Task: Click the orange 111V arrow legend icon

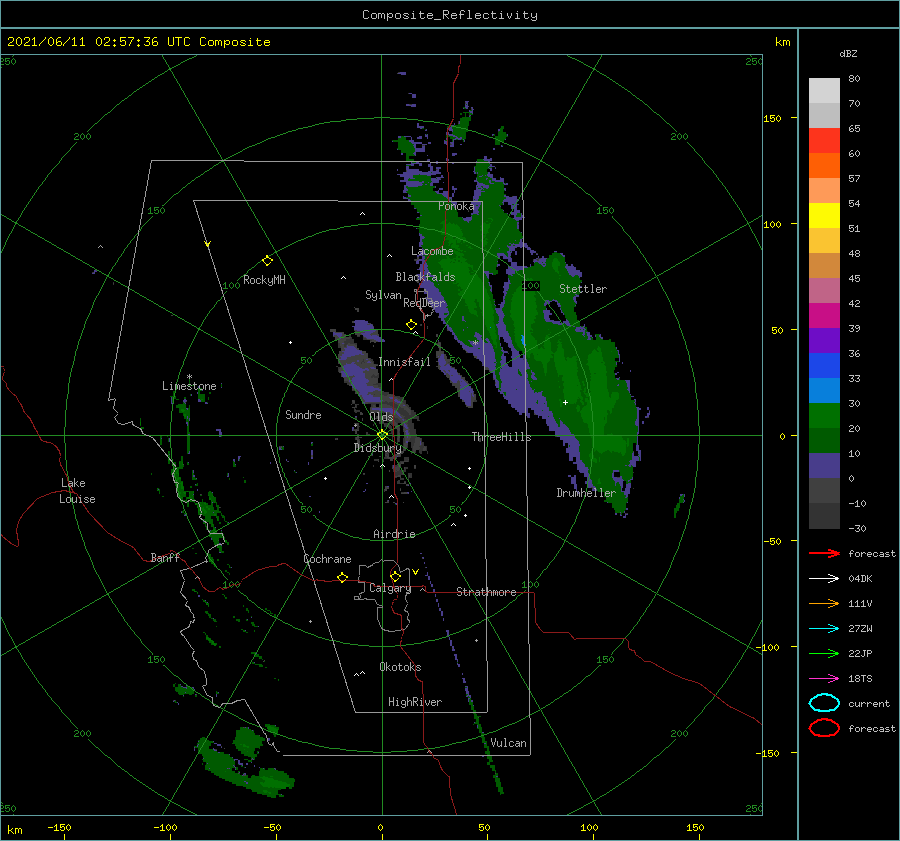Action: point(824,603)
